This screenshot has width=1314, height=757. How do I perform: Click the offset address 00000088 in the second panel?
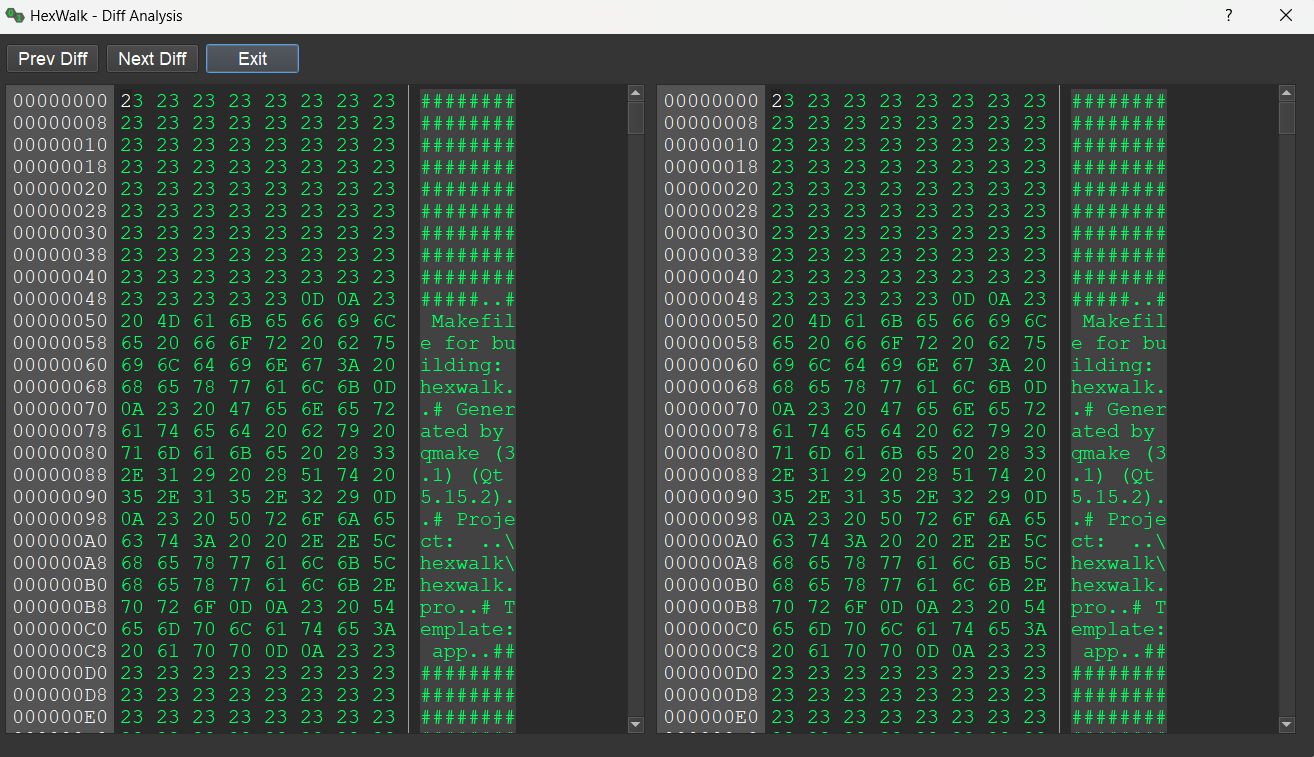(x=709, y=475)
